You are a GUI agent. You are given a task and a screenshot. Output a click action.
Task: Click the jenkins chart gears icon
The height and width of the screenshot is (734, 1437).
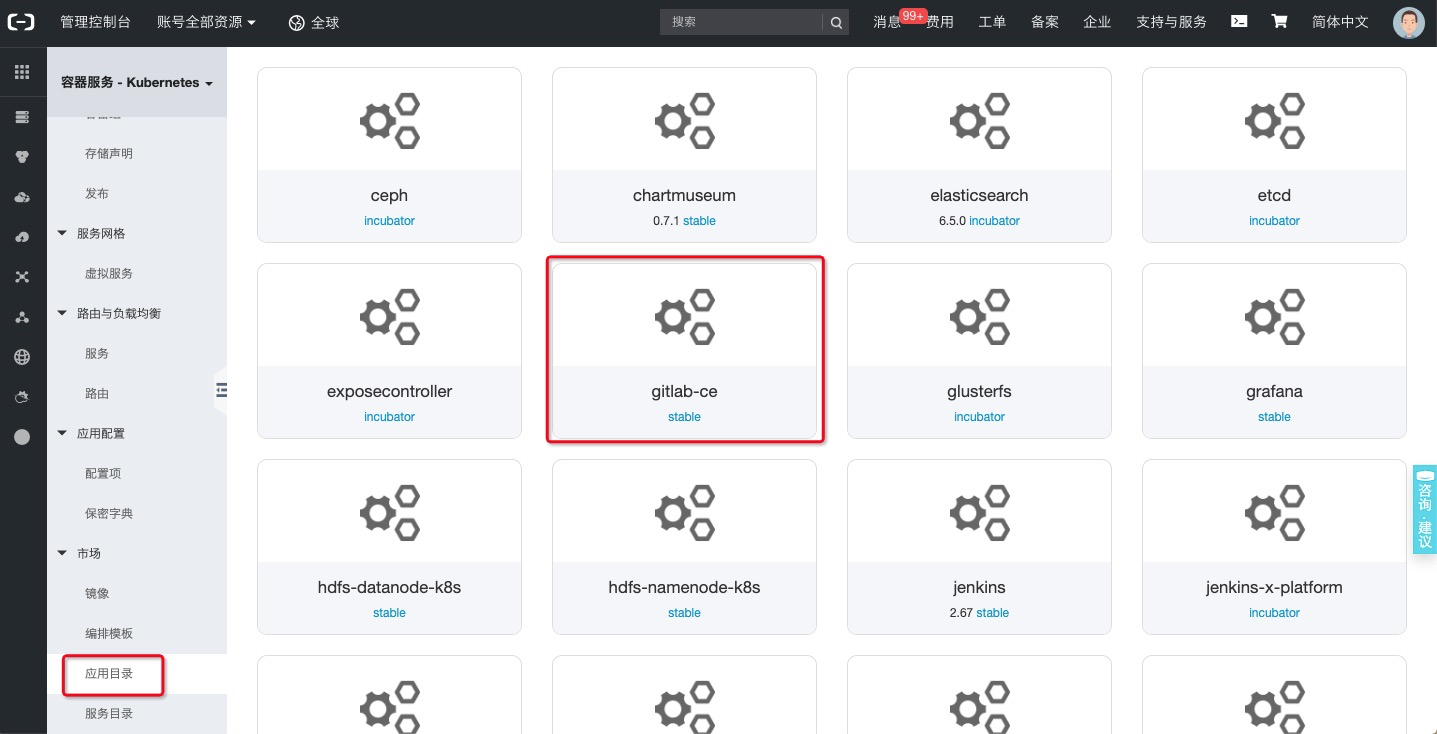pos(979,513)
